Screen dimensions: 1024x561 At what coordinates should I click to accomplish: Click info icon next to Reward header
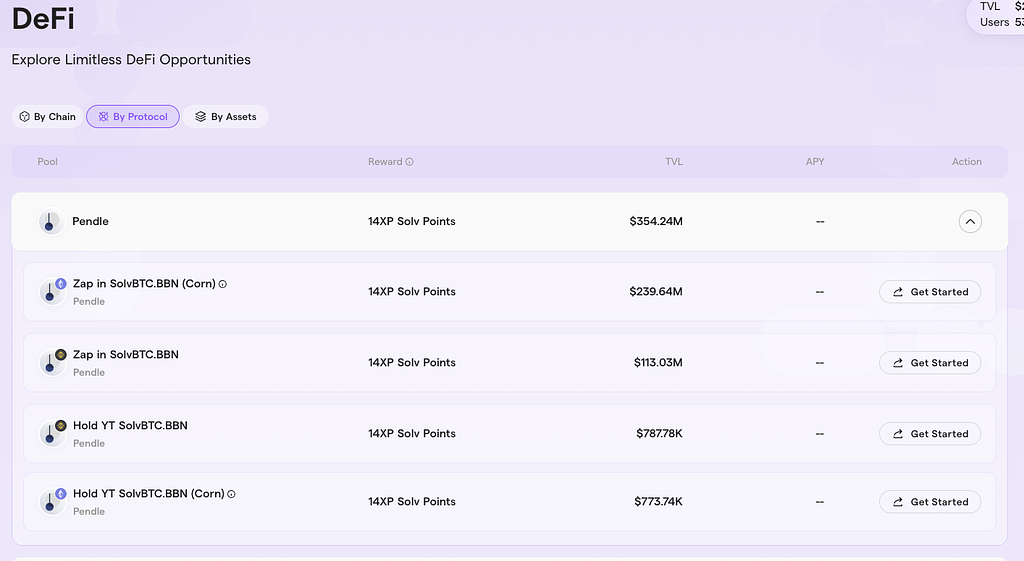pyautogui.click(x=410, y=162)
